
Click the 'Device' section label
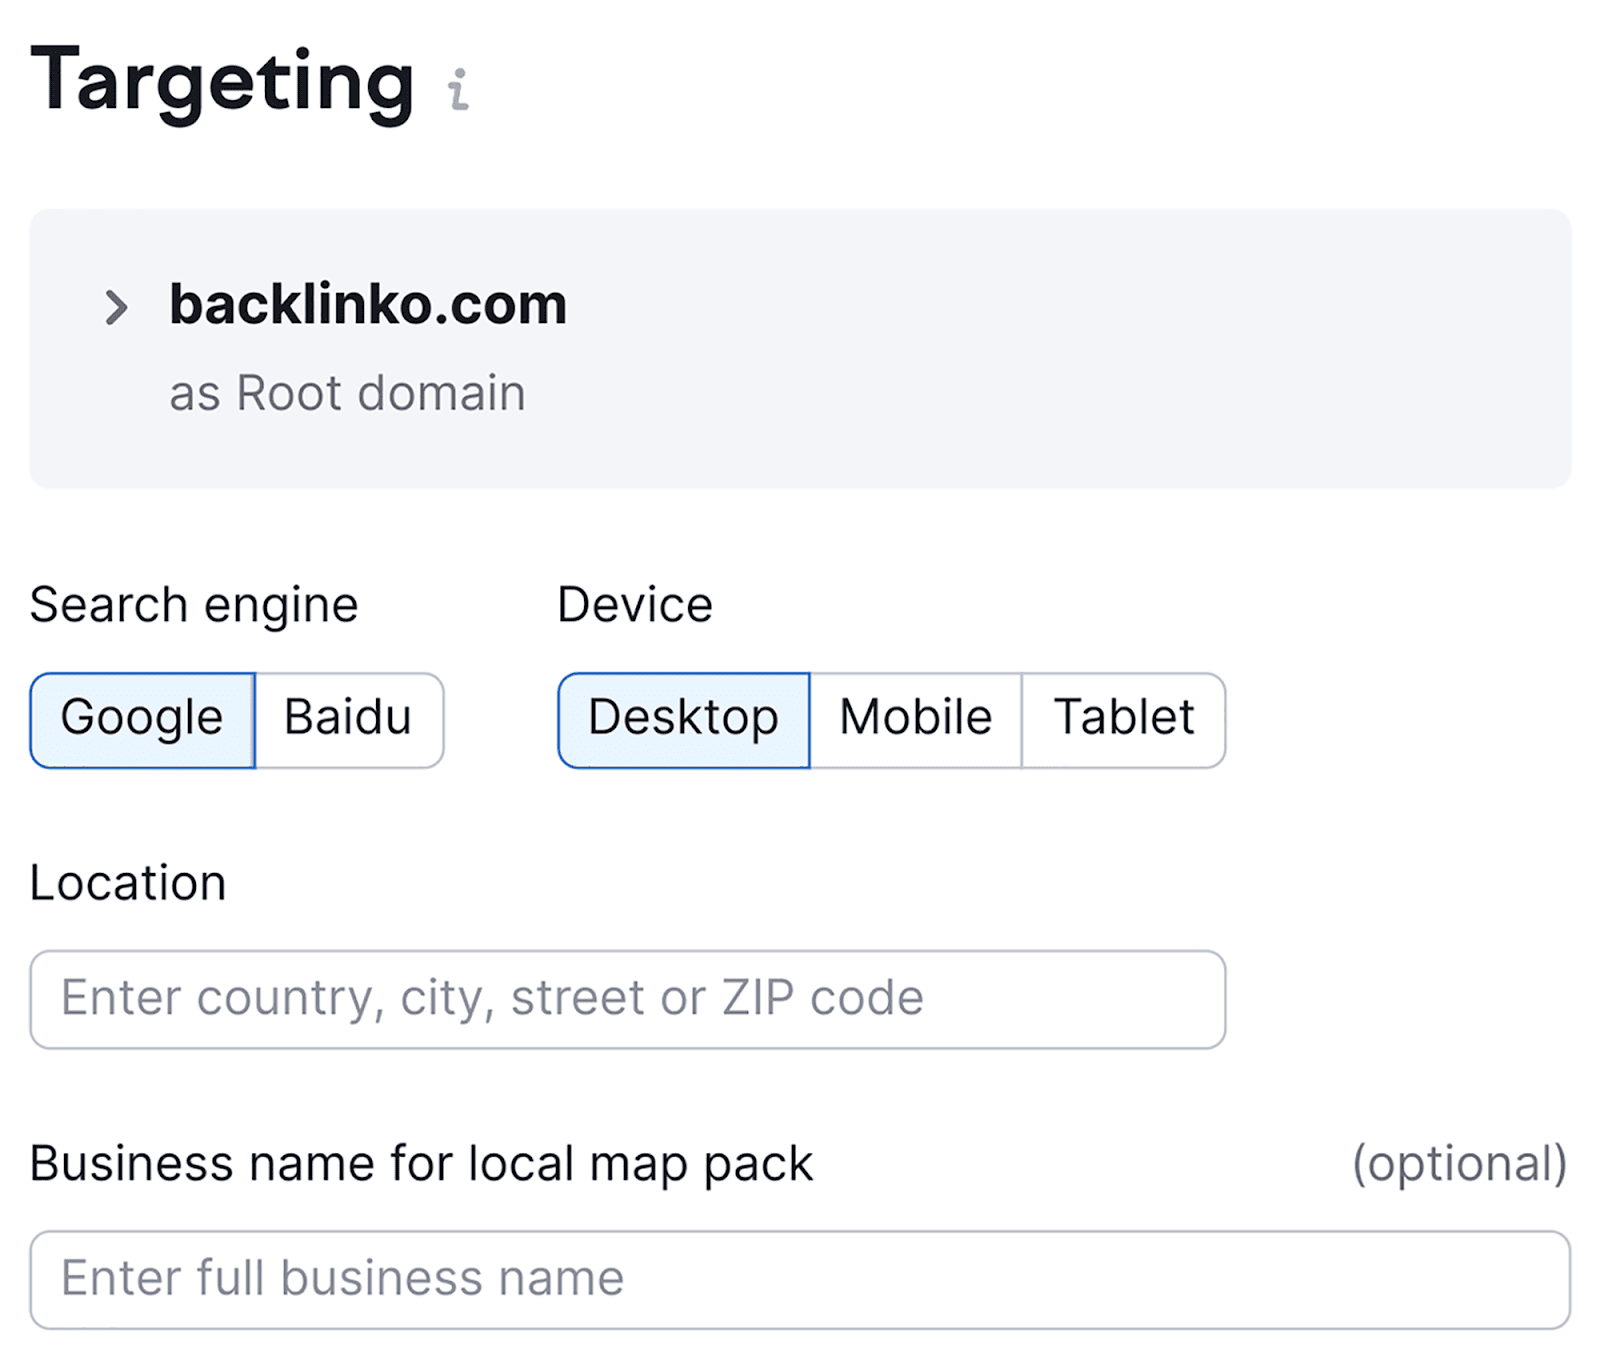635,604
